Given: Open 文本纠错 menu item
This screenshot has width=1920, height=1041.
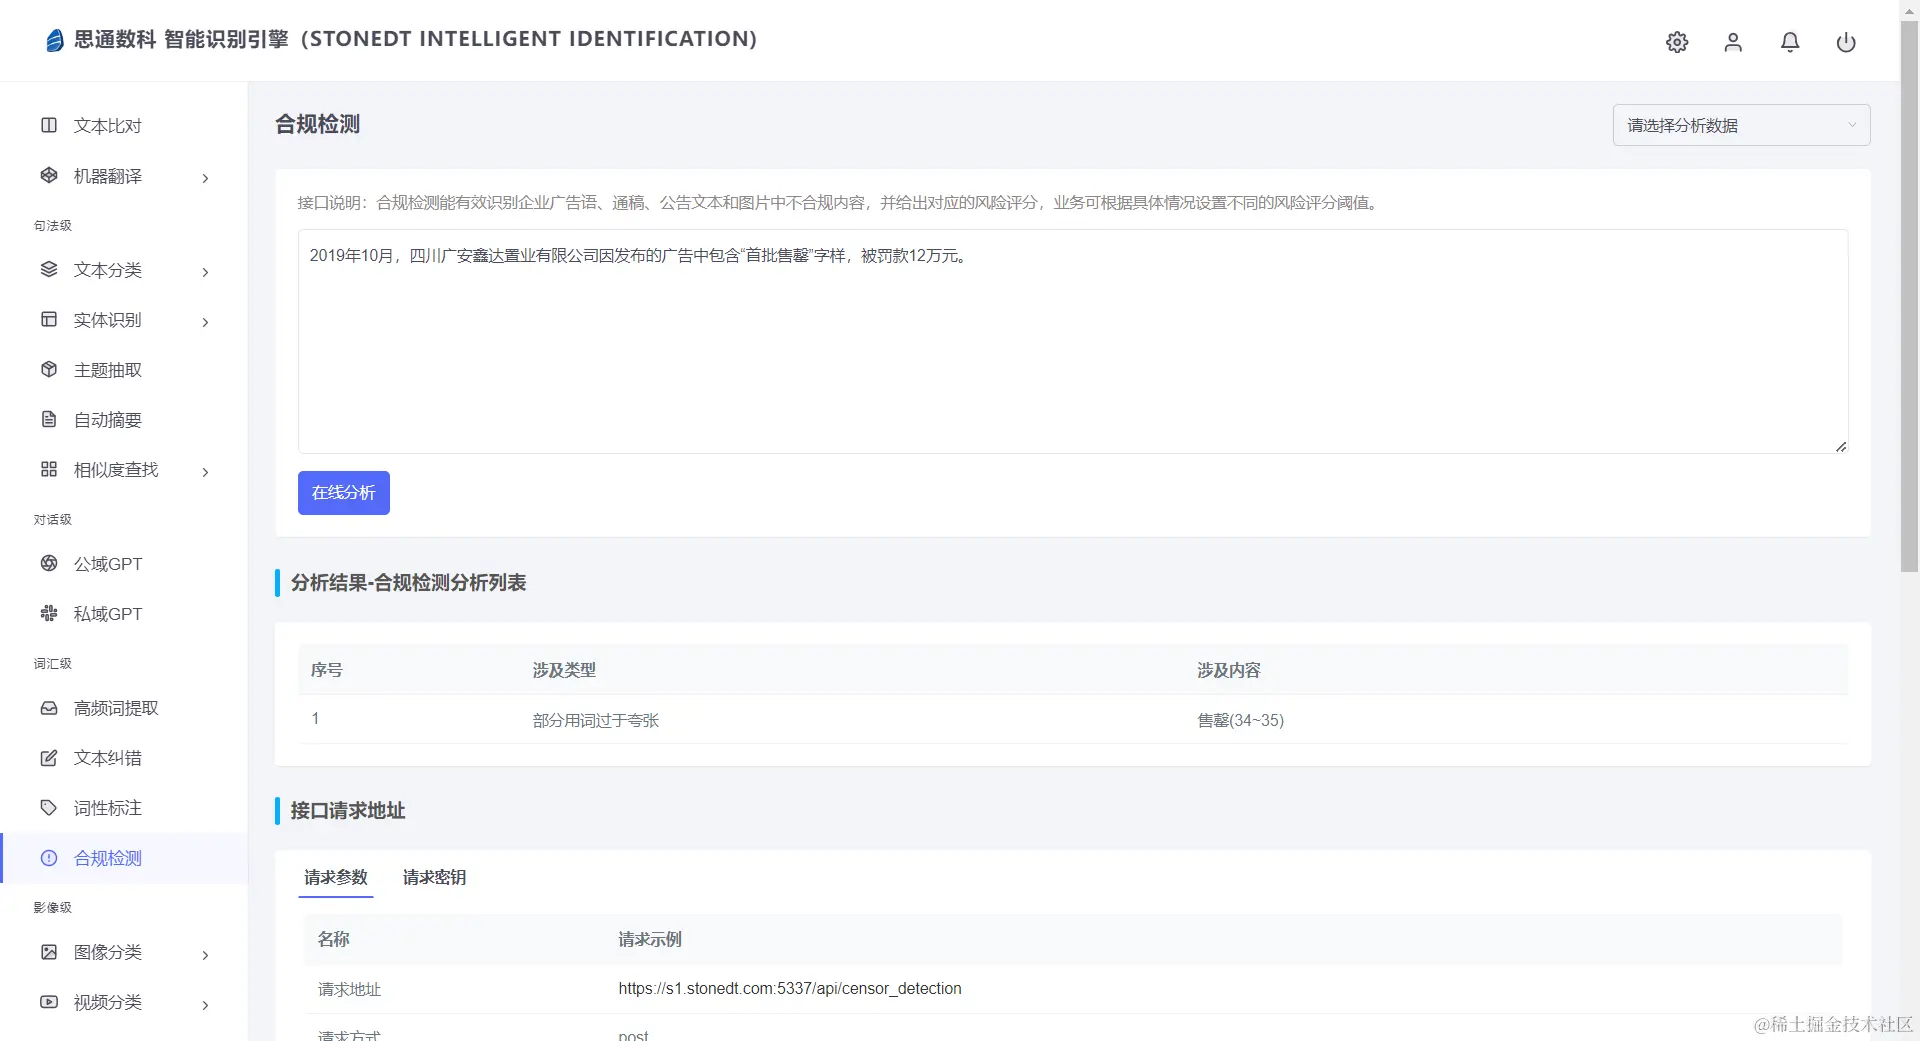Looking at the screenshot, I should point(124,758).
